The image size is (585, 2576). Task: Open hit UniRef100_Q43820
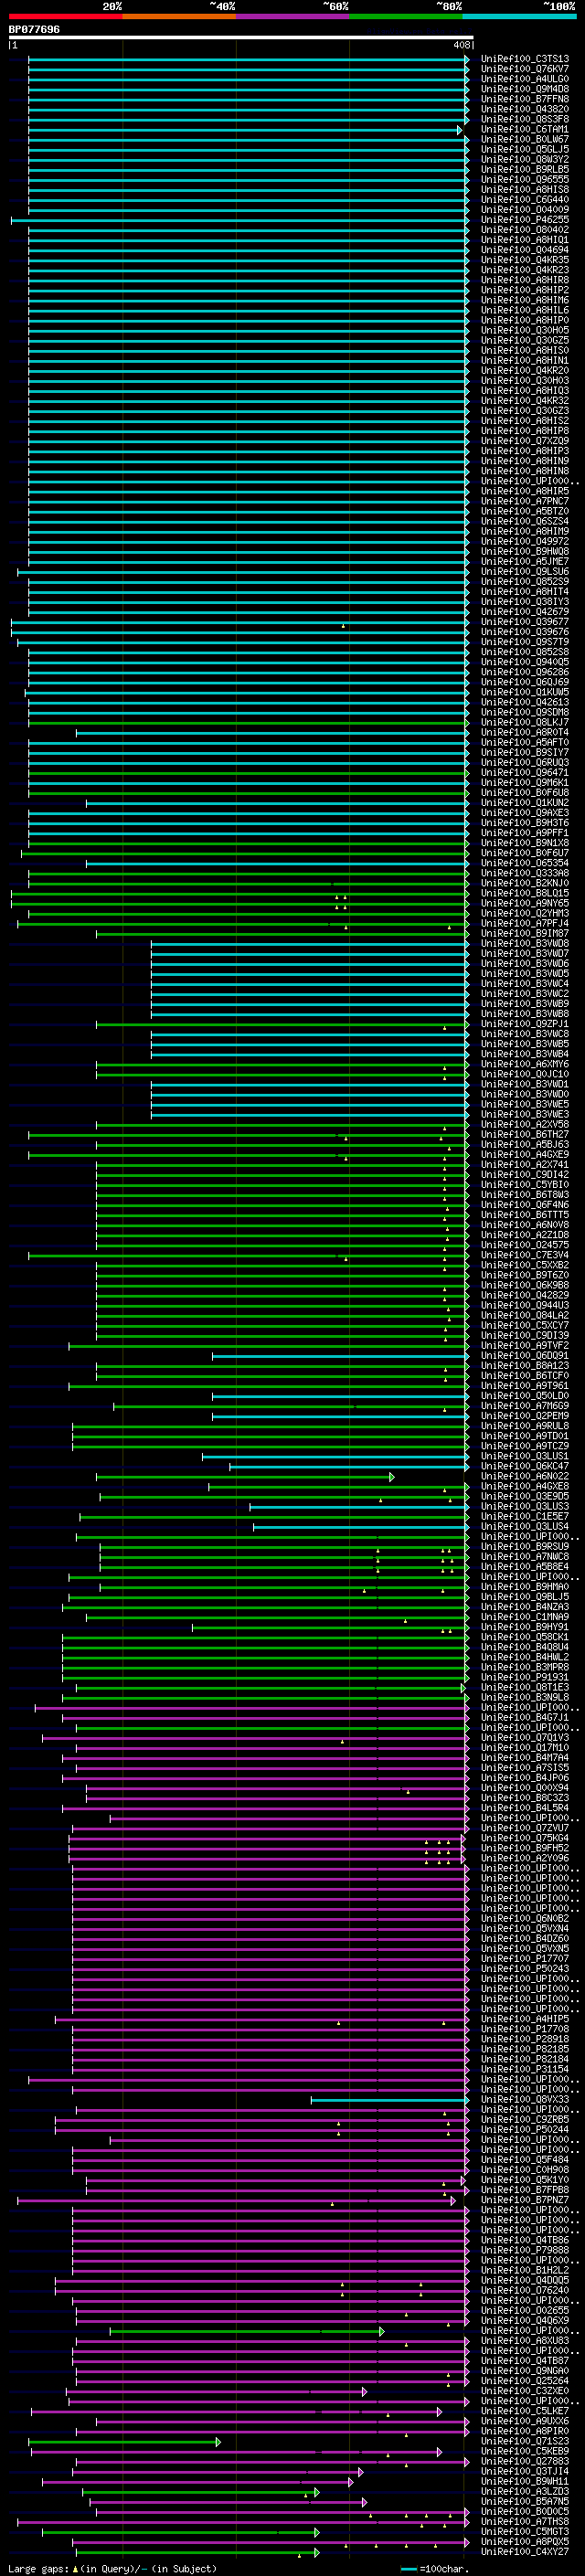pyautogui.click(x=525, y=109)
